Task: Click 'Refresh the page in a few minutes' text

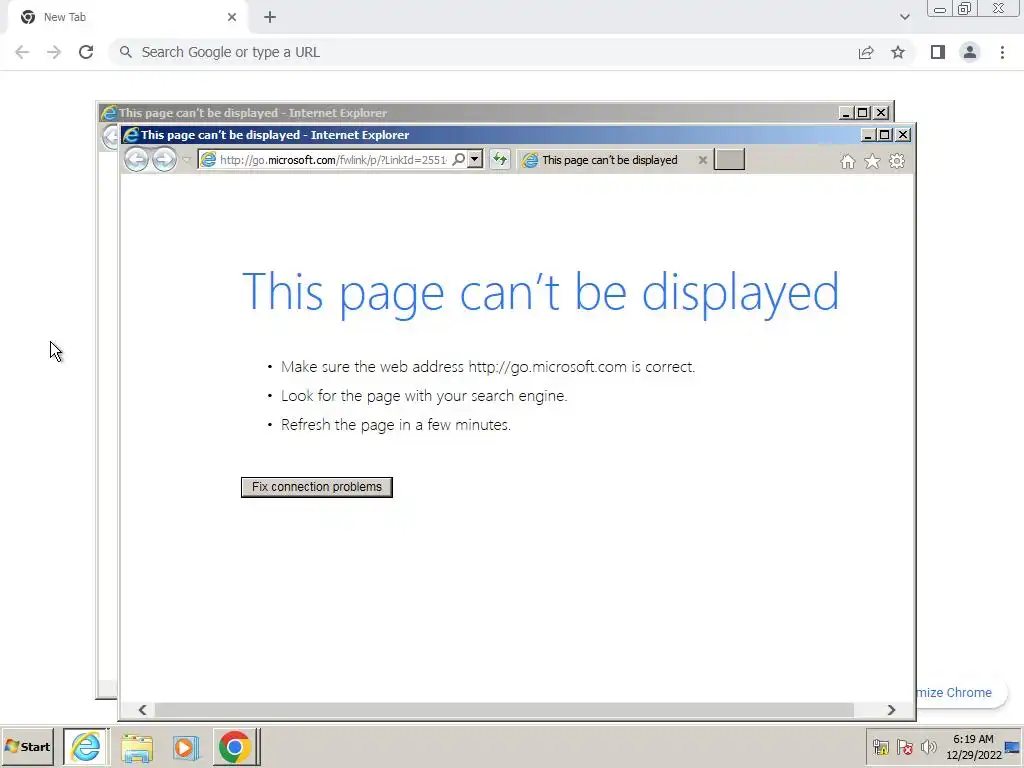Action: (396, 425)
